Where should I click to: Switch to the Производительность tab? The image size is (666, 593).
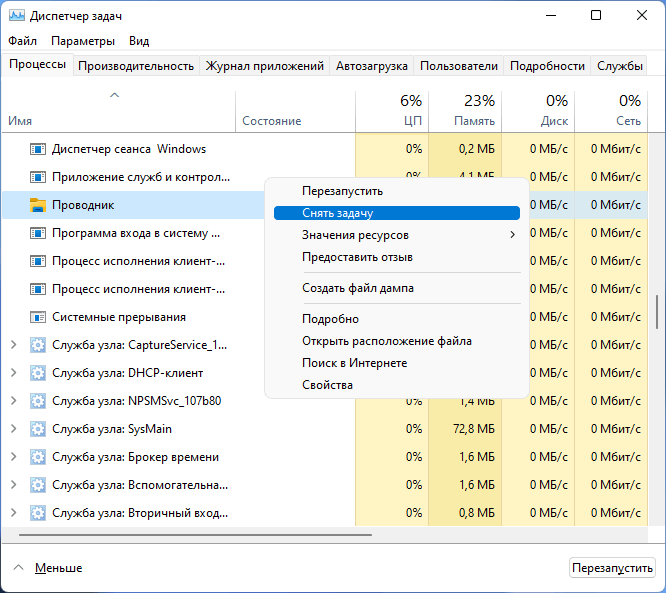pos(136,66)
